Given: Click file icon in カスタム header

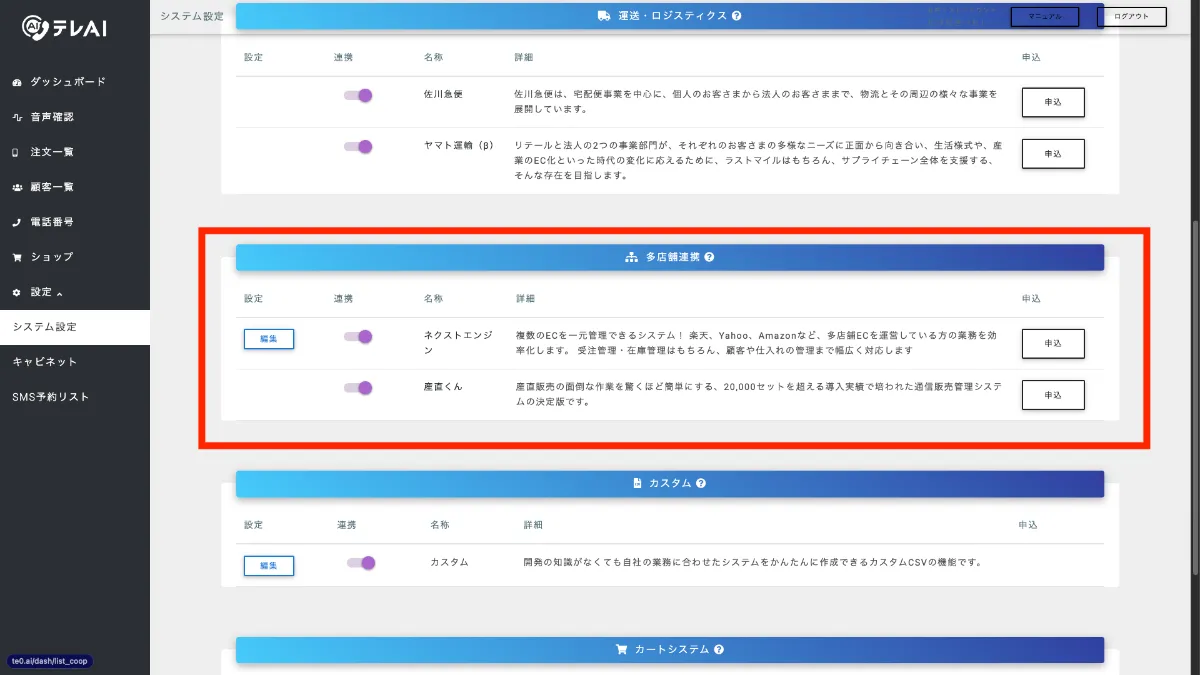Looking at the screenshot, I should pos(637,483).
